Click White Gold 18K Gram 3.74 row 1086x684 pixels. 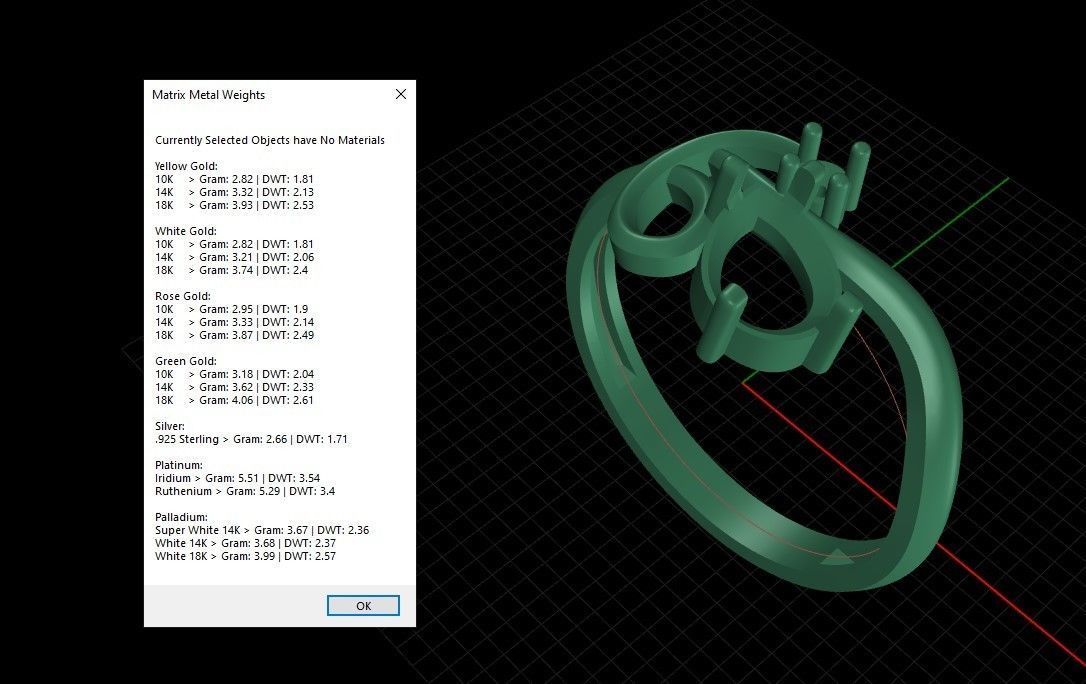point(231,271)
